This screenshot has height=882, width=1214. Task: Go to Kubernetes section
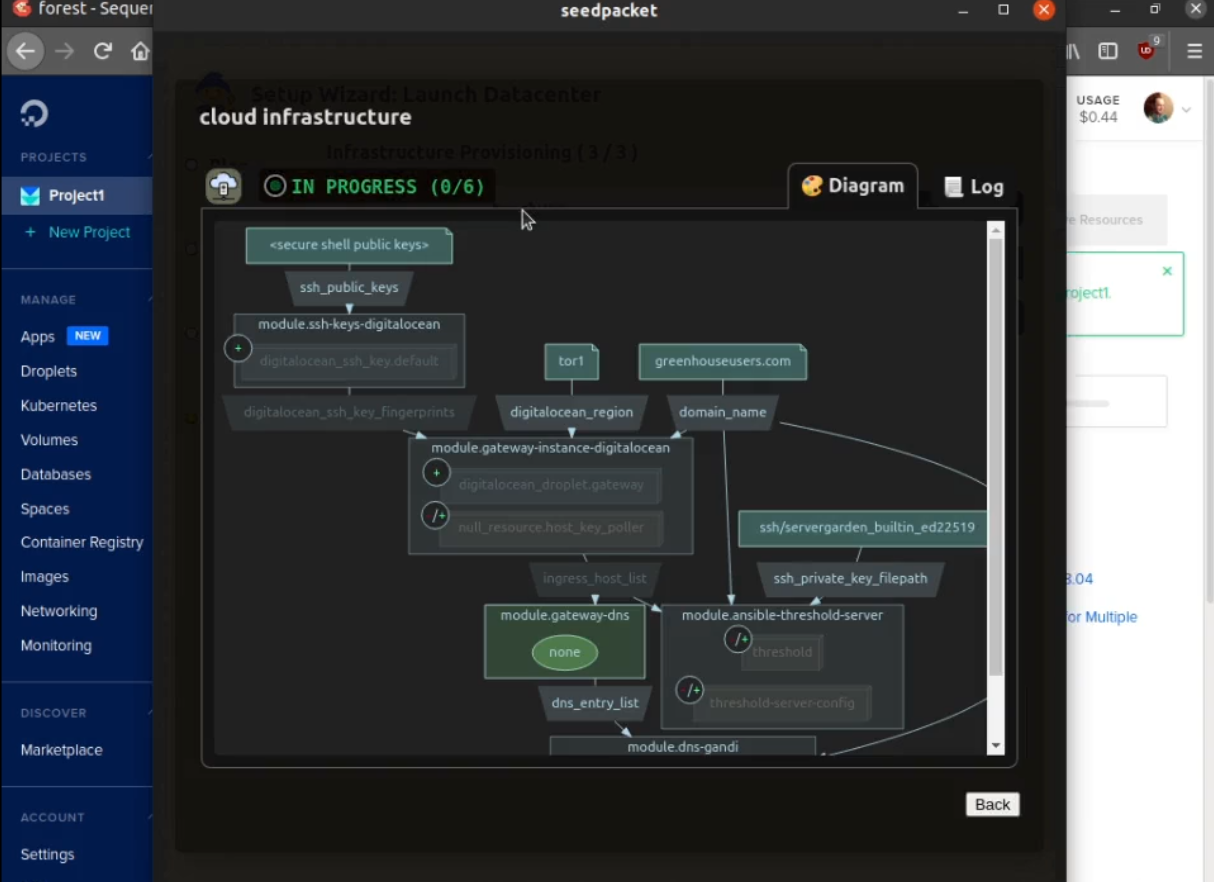(59, 406)
